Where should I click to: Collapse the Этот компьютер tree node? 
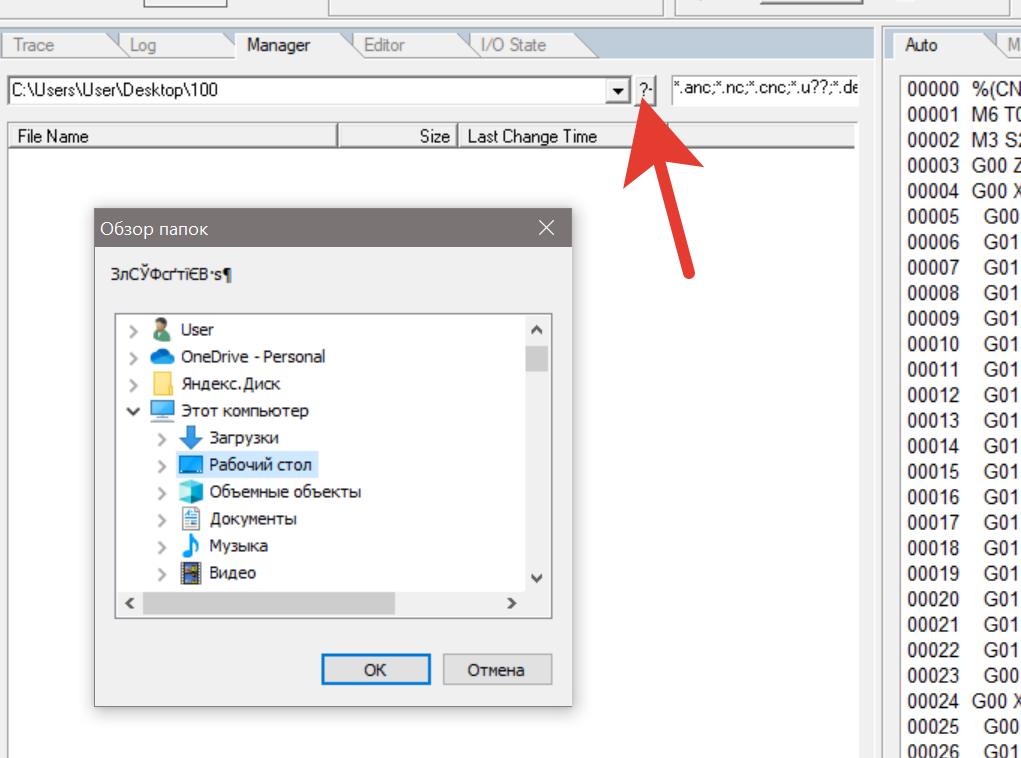coord(133,411)
